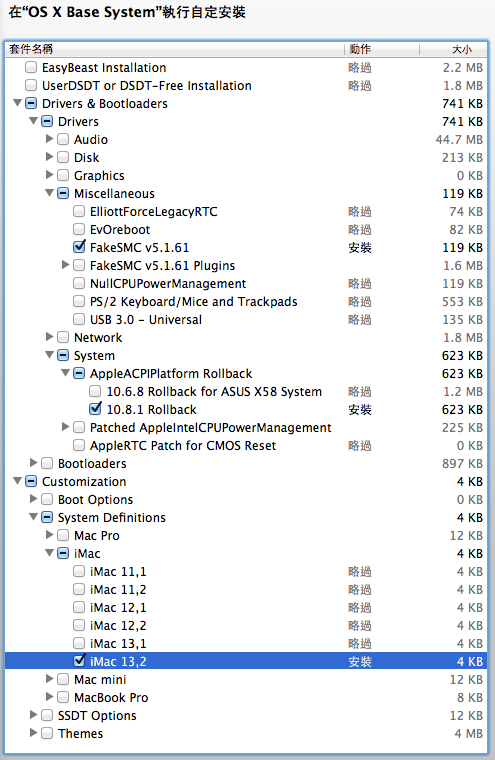Select the iMac 11,1 checkbox
Image resolution: width=495 pixels, height=760 pixels.
[79, 571]
